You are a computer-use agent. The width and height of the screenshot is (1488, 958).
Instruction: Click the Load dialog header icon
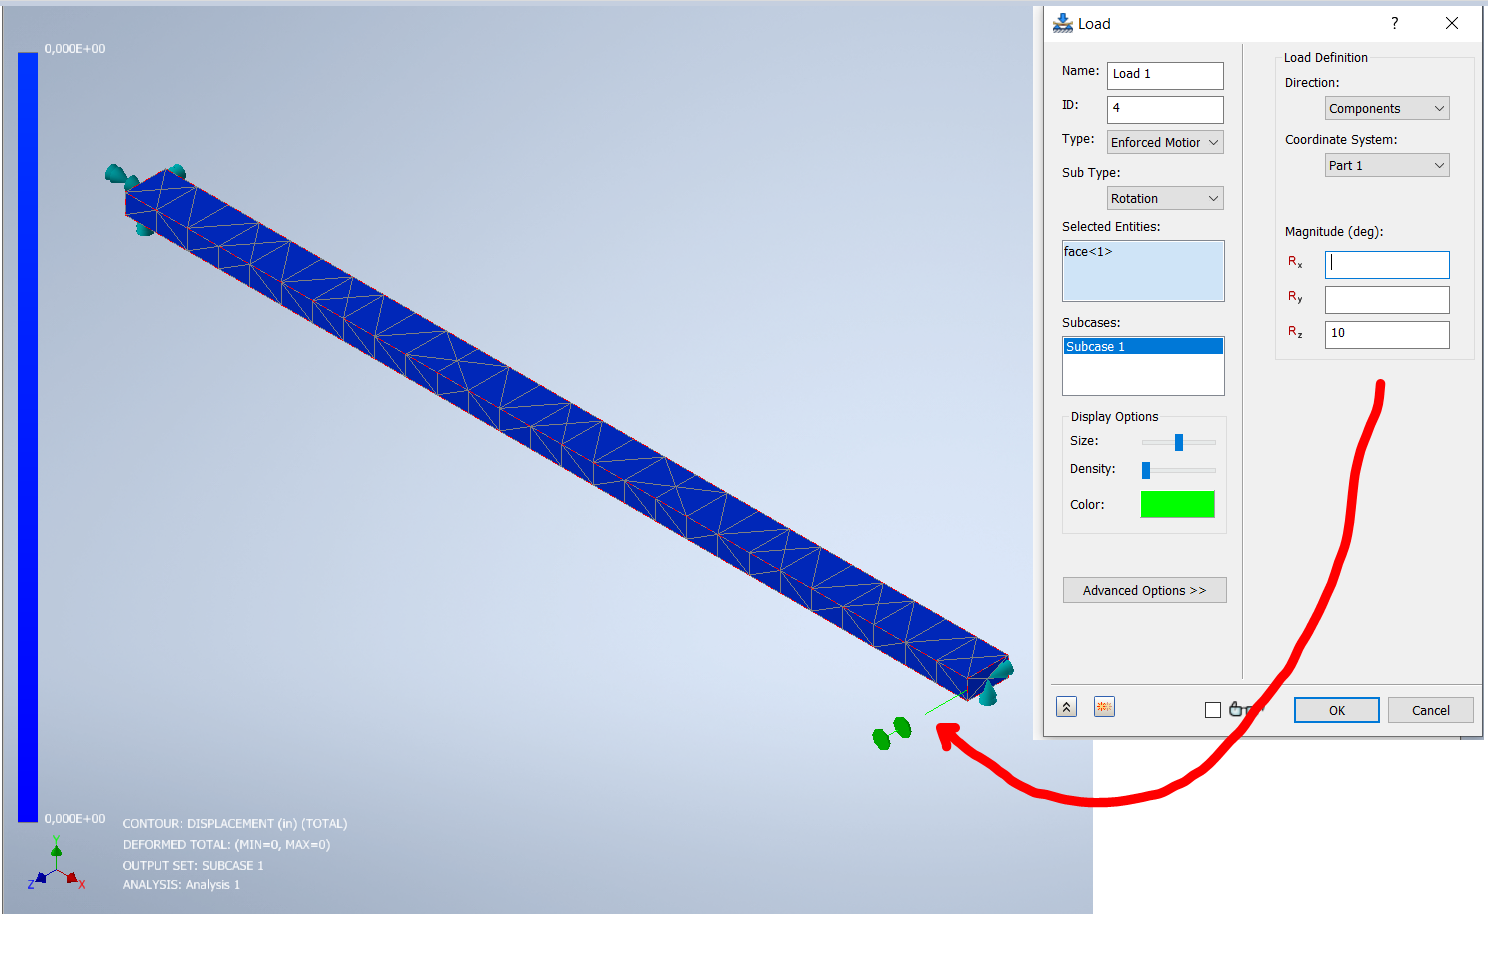point(1060,22)
